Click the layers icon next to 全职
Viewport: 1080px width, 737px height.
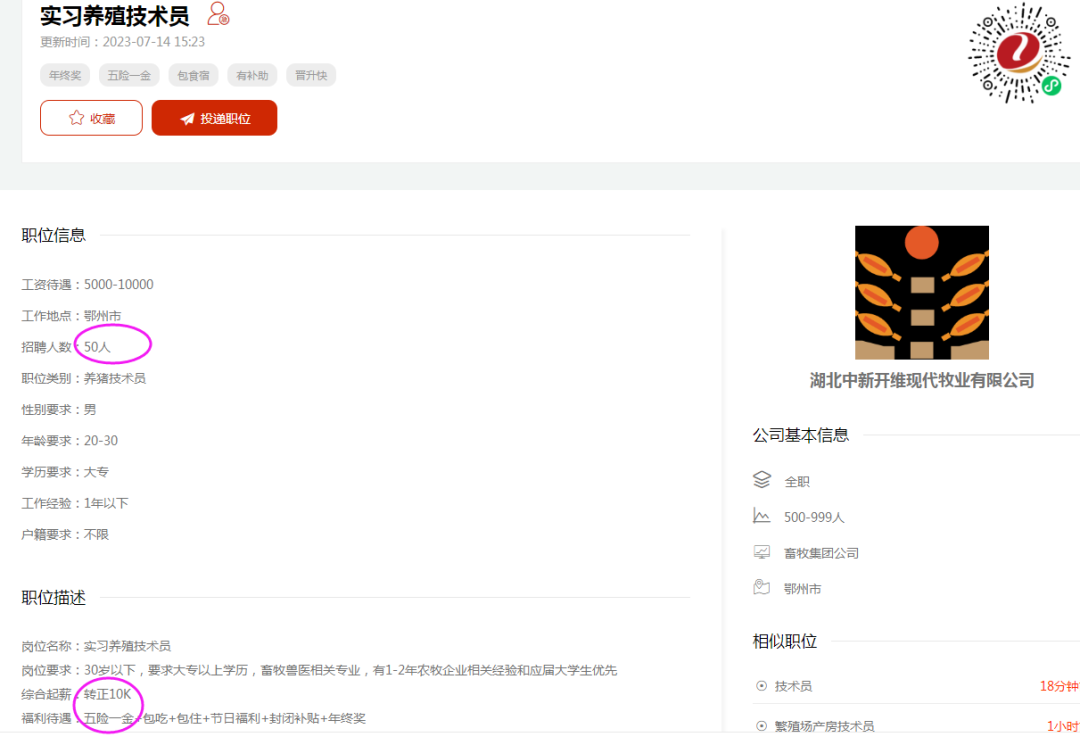[x=761, y=481]
